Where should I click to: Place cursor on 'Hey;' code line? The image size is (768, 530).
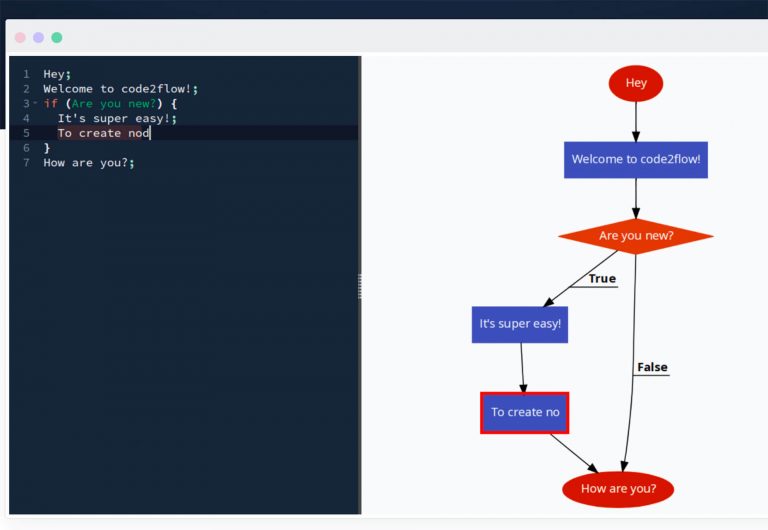point(57,74)
